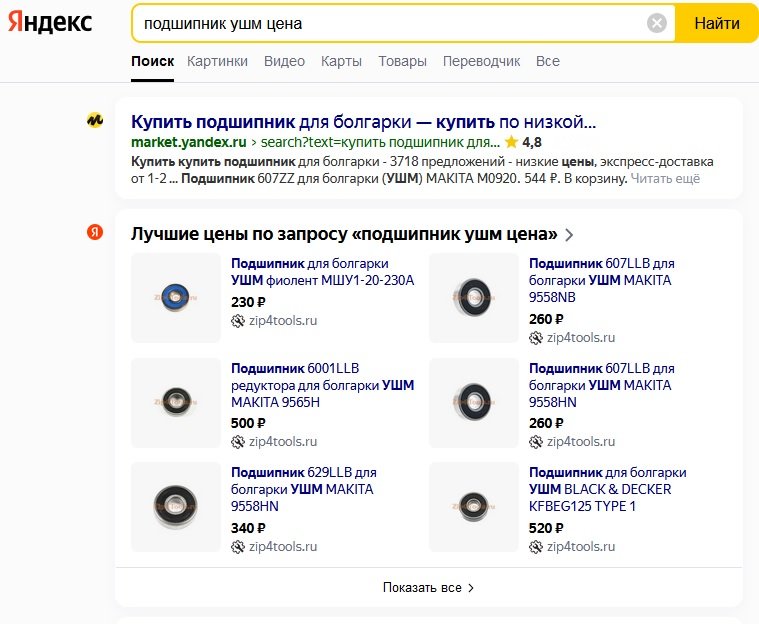Open Подшипник BLACK & DECKER KFBEG125 TYPE 1 link
This screenshot has width=759, height=624.
coord(607,489)
